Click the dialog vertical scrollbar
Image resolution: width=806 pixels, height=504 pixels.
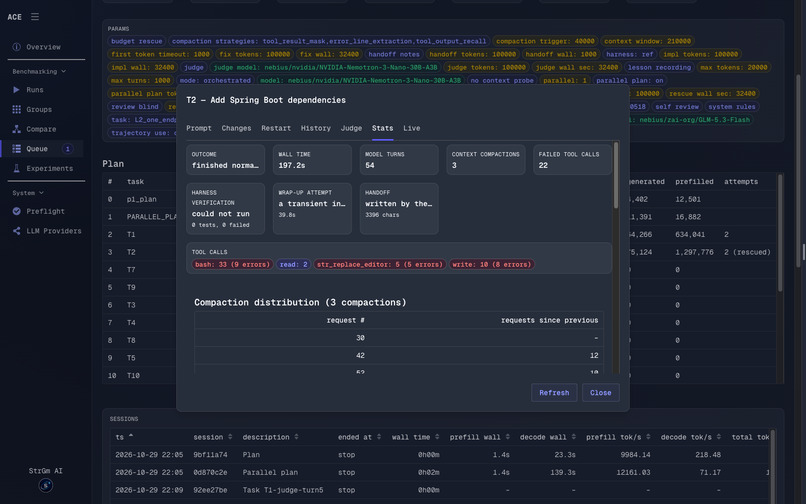616,176
